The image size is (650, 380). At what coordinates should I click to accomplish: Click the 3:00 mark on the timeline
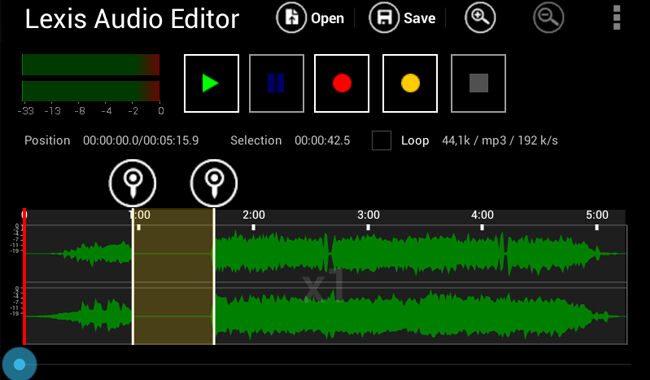pos(369,215)
